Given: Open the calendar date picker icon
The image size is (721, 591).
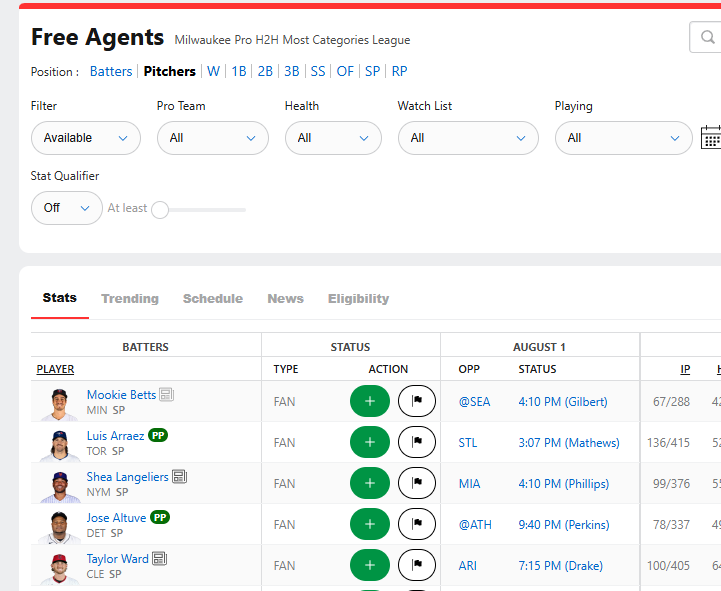Looking at the screenshot, I should click(x=711, y=138).
